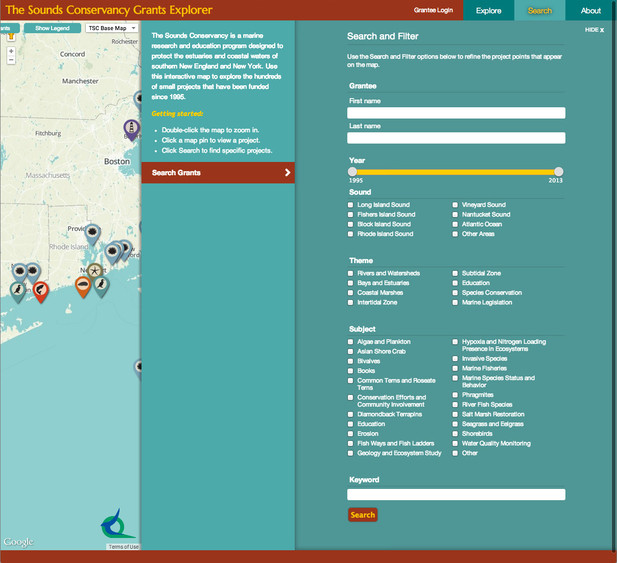617x563 pixels.
Task: Click the 1995 year slider handle
Action: point(353,172)
